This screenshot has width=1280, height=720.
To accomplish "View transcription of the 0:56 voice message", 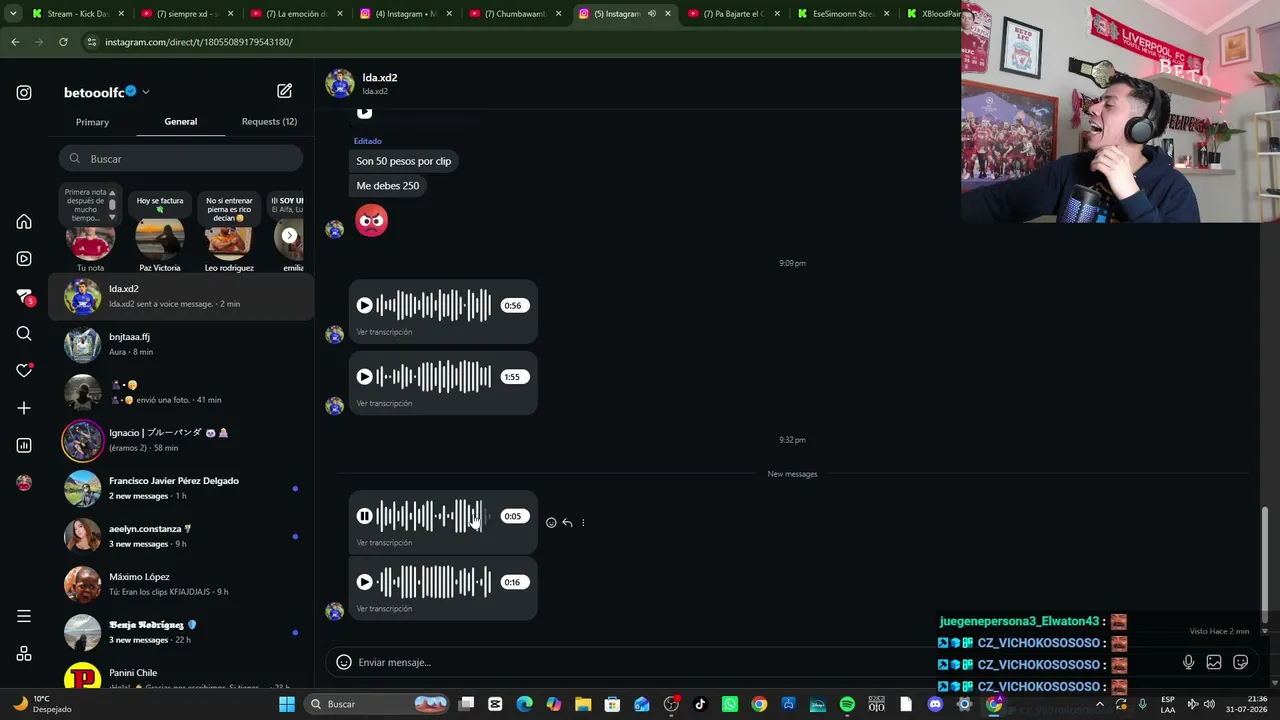I will pyautogui.click(x=384, y=332).
